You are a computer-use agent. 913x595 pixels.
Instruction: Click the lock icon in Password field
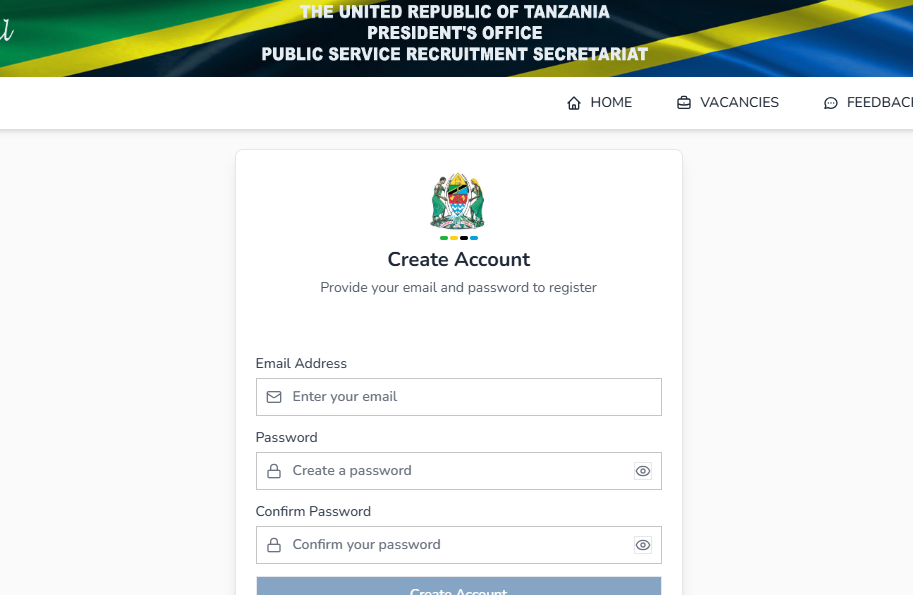tap(274, 471)
